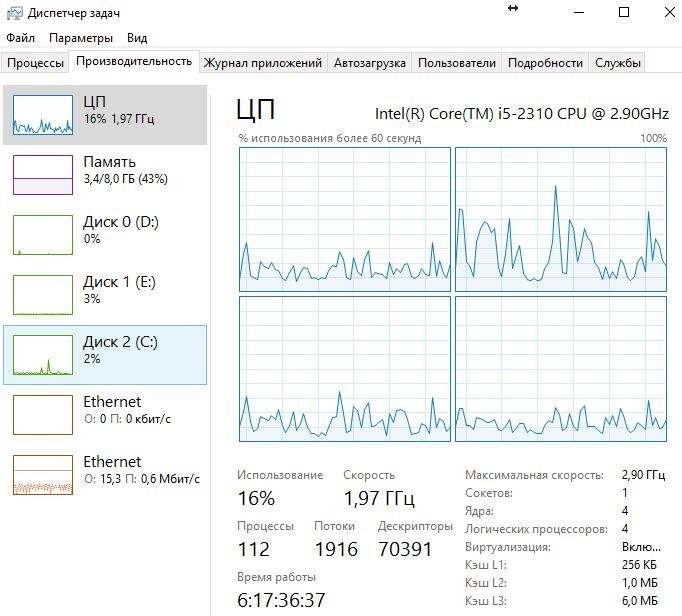Select Ethernet with 0,6 Мбит/с

[105, 475]
